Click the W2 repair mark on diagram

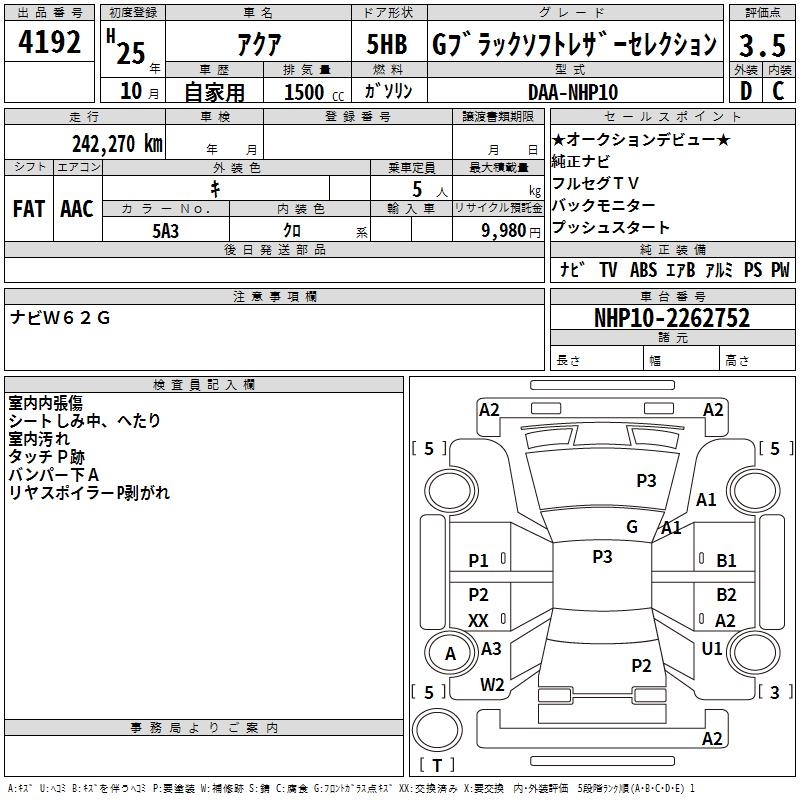click(491, 684)
